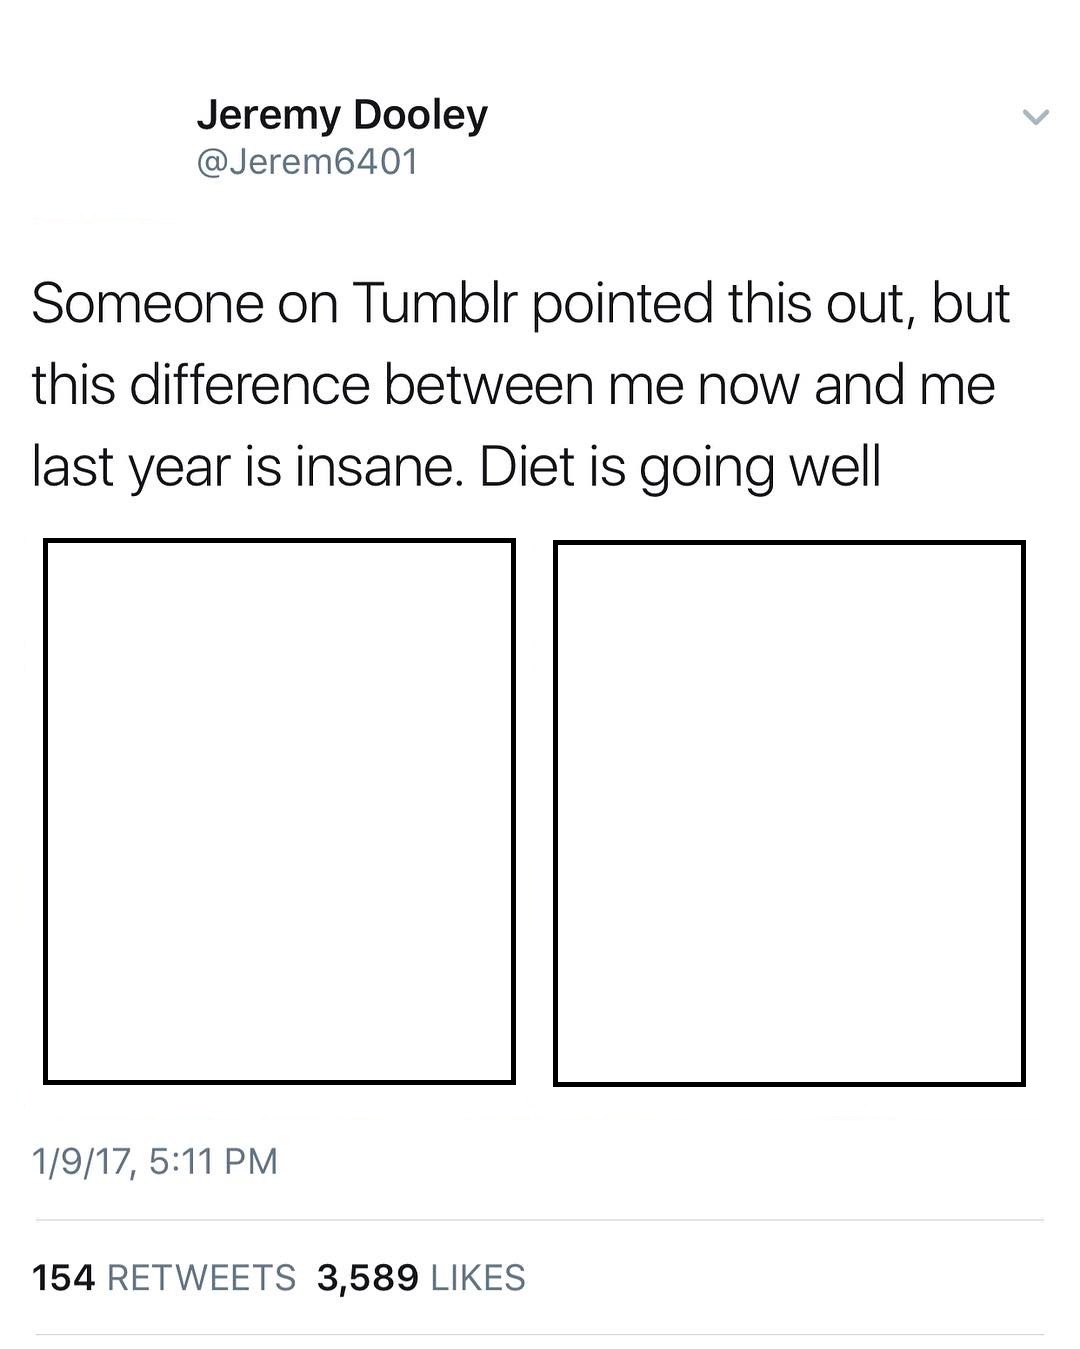Open the right attached photo
The image size is (1080, 1349).
click(789, 813)
